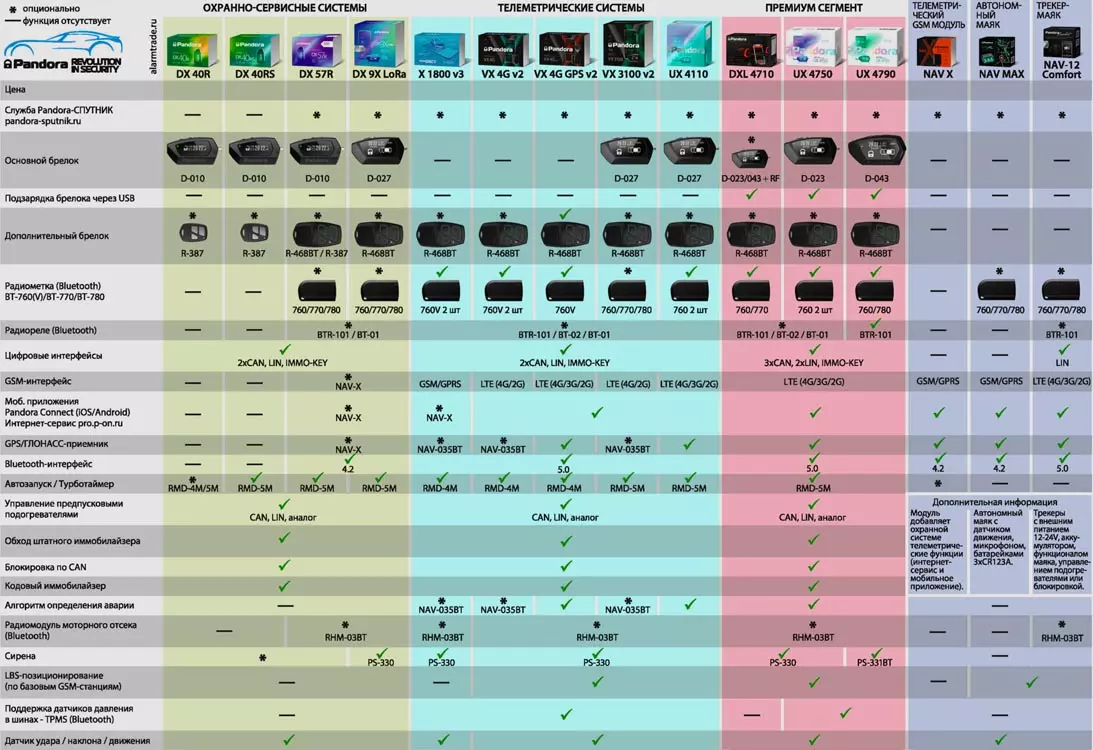Click the 'Цена' row label
The width and height of the screenshot is (1093, 750).
coord(15,89)
